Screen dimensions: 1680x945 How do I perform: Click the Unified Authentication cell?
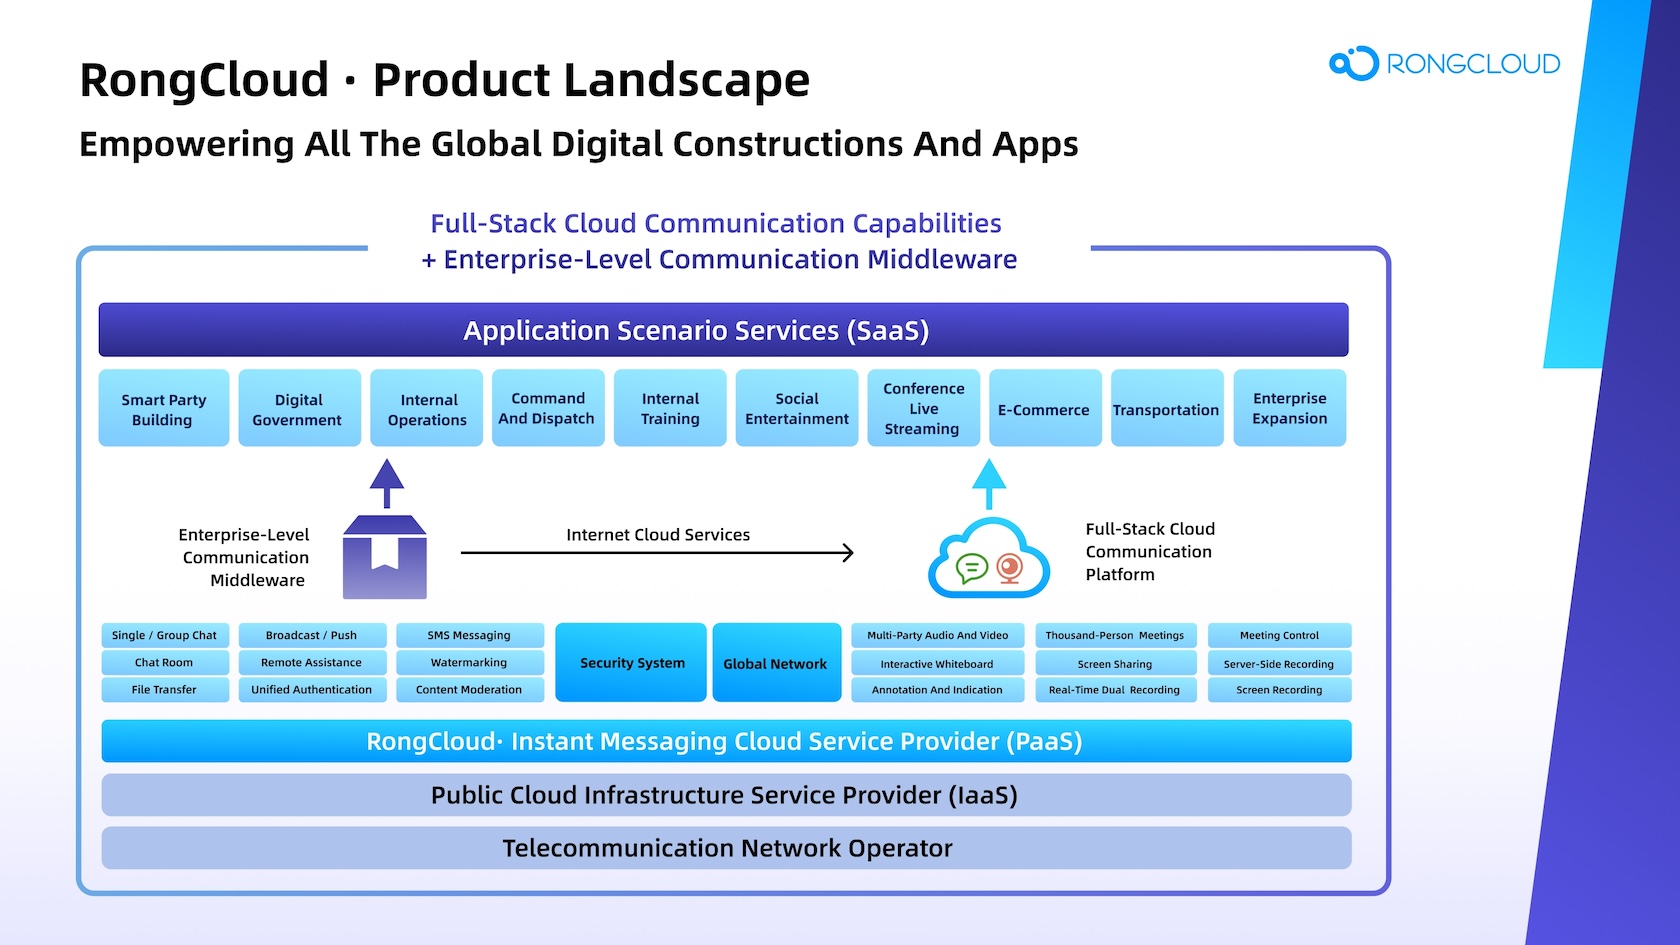[312, 689]
